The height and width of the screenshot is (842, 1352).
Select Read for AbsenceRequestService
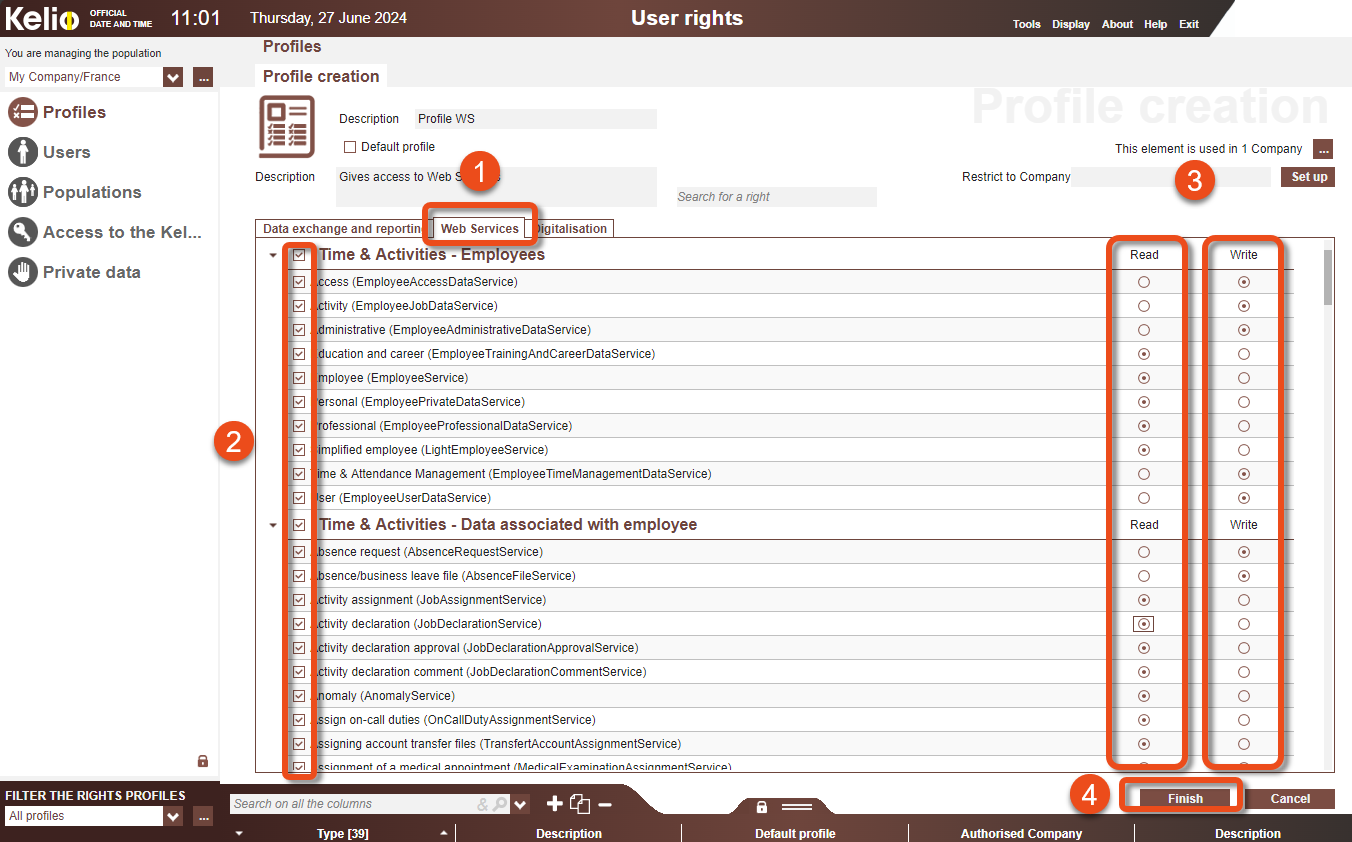(x=1144, y=552)
